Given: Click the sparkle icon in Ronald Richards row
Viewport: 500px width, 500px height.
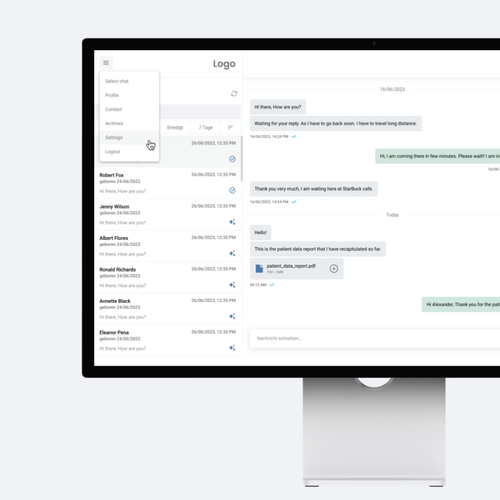Looking at the screenshot, I should coord(232,285).
